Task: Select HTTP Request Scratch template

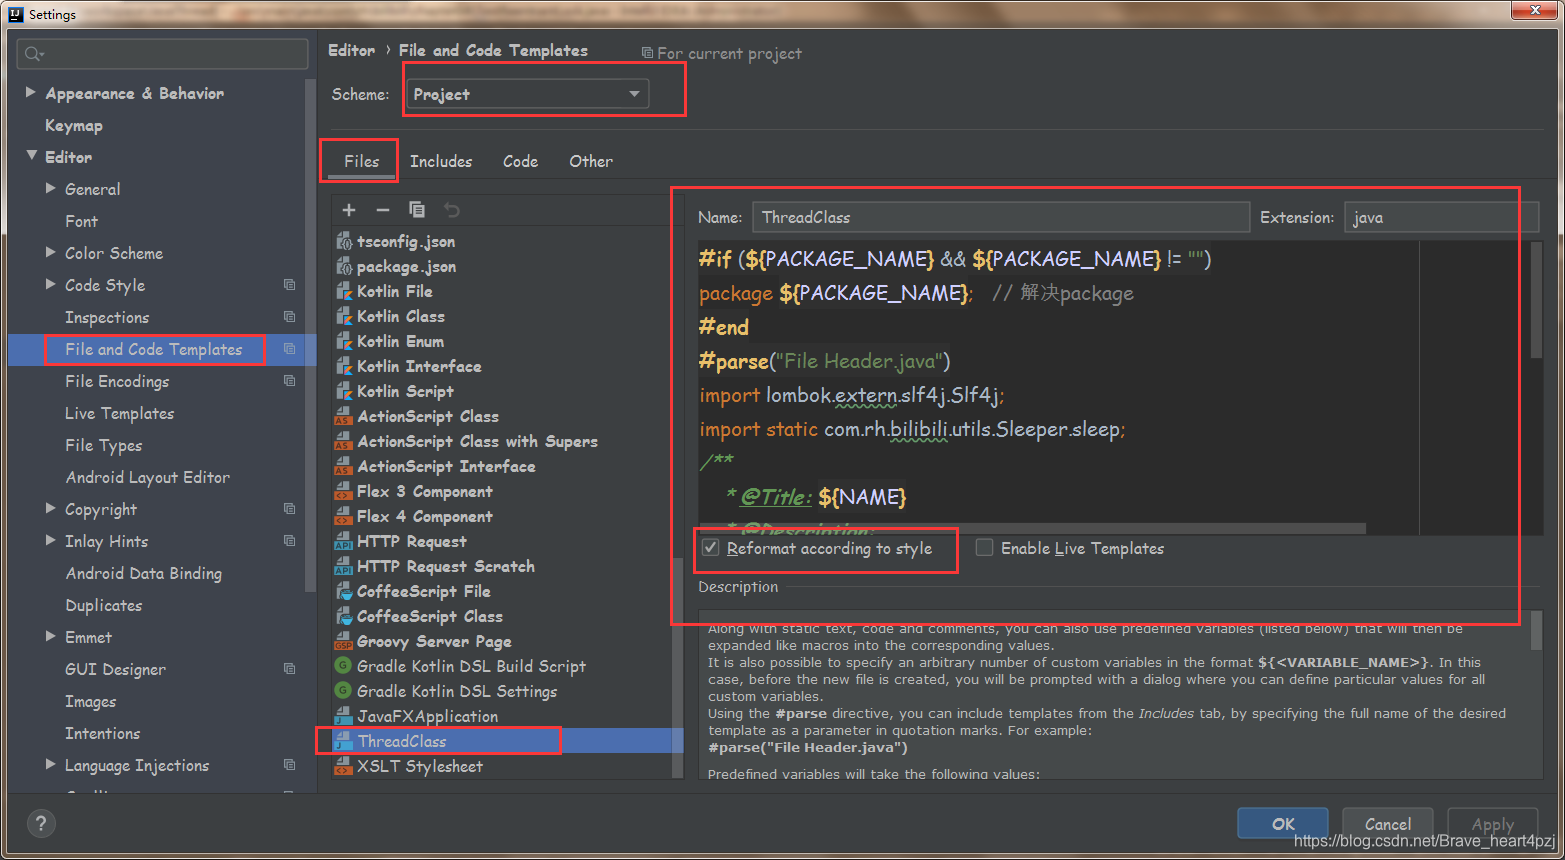Action: (446, 567)
